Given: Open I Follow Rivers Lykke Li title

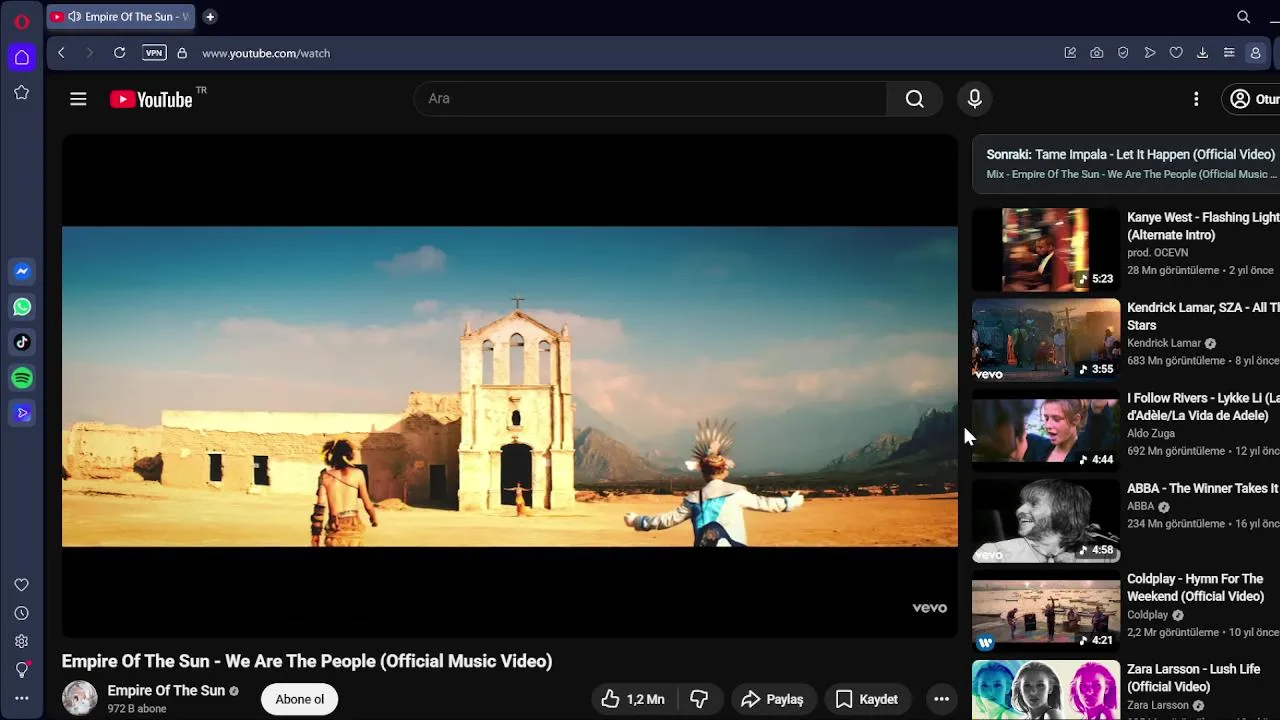Looking at the screenshot, I should click(1203, 407).
